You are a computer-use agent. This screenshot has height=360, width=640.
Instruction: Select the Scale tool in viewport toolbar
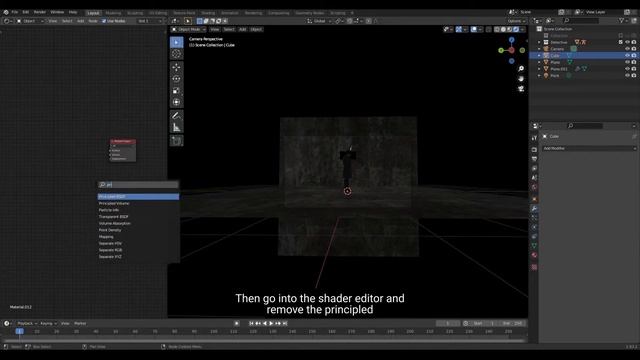coord(176,91)
